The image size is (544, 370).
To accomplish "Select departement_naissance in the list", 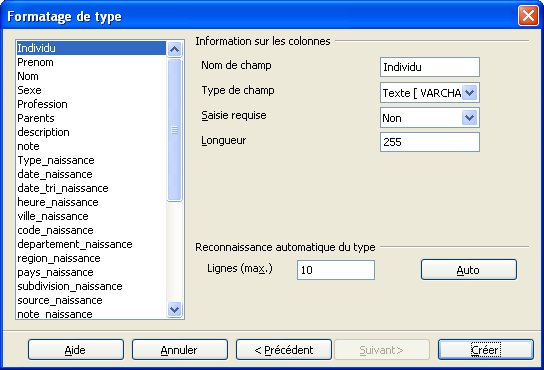I will click(x=91, y=244).
